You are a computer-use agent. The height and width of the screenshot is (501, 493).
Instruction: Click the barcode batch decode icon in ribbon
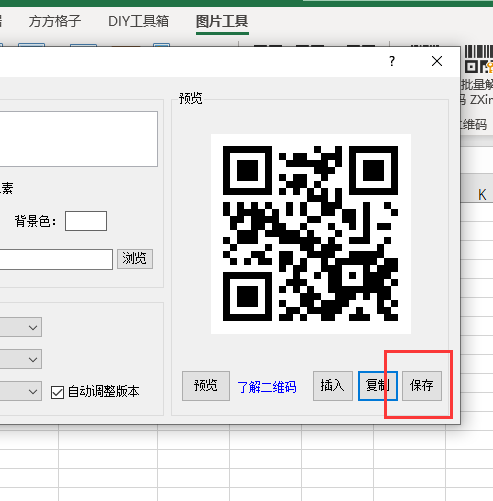pos(479,59)
